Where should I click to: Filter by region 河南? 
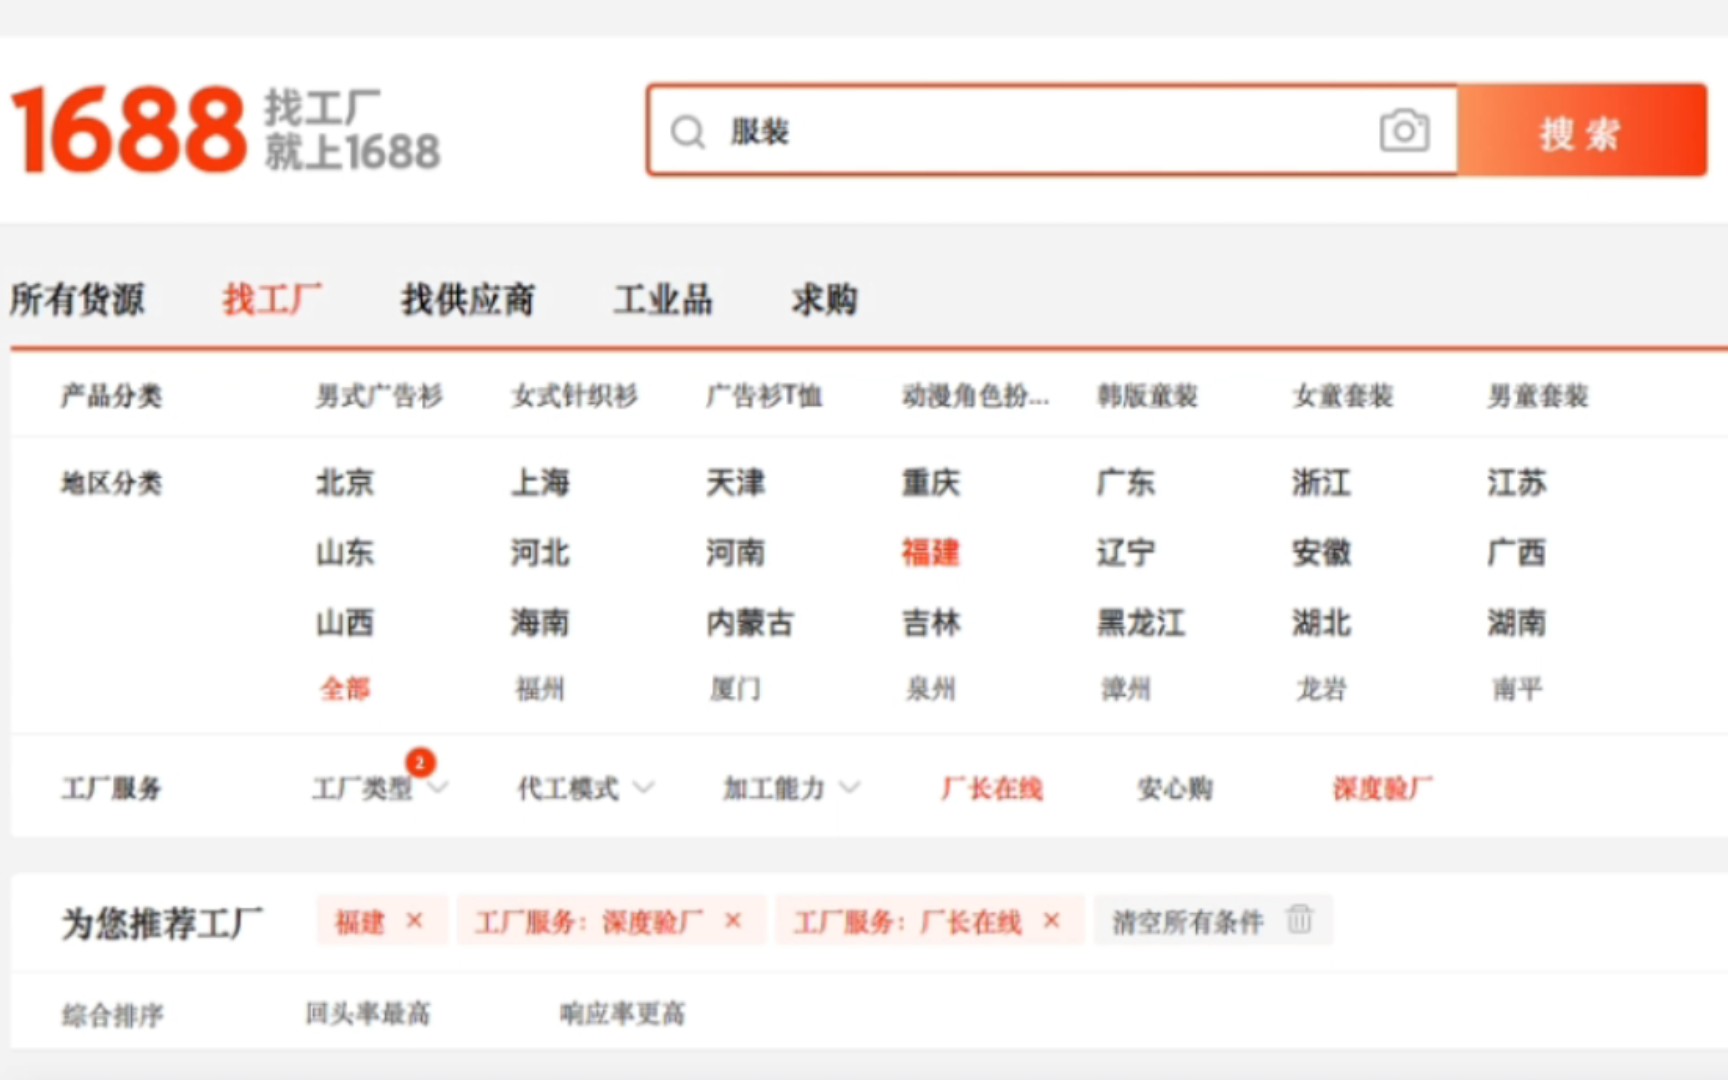coord(736,552)
